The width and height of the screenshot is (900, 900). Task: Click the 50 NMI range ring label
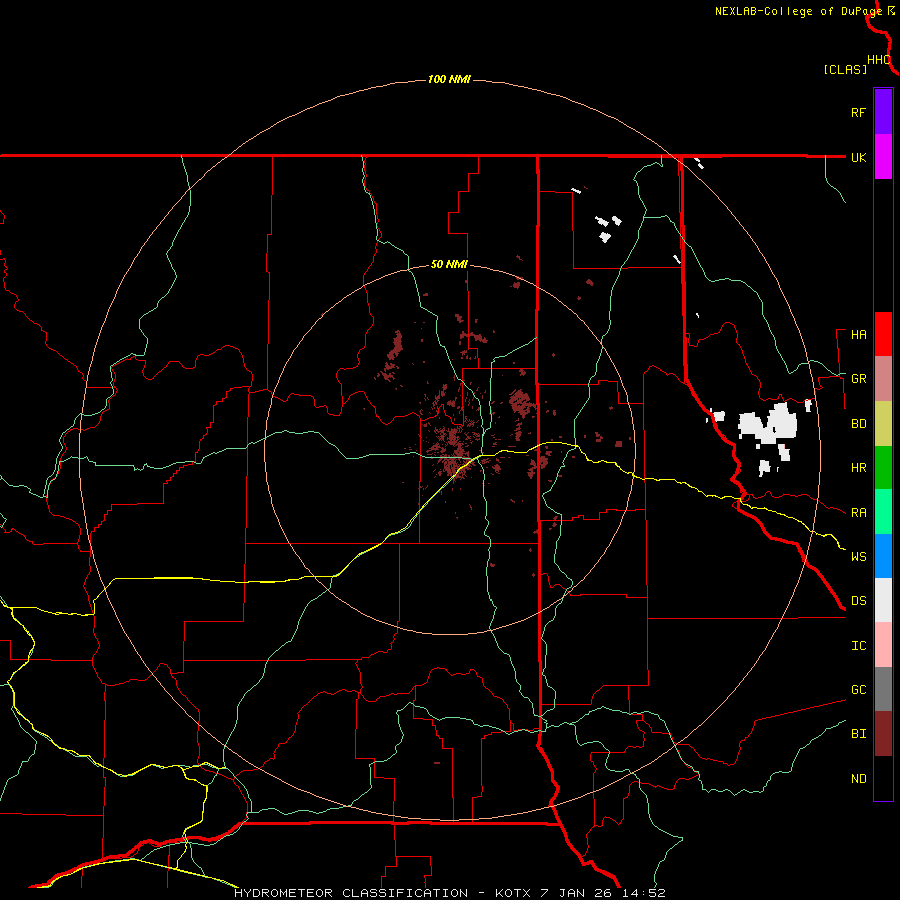click(449, 265)
